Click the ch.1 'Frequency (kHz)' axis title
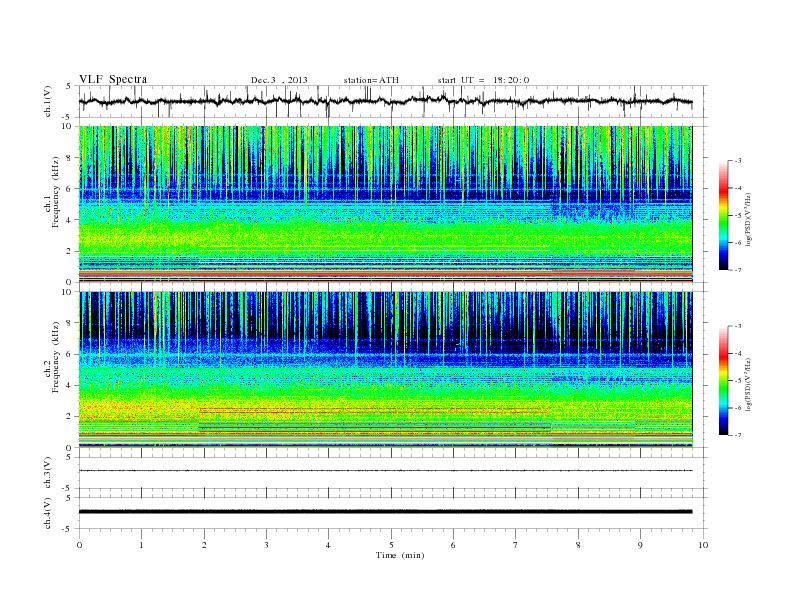This screenshot has width=792, height=612. (56, 192)
